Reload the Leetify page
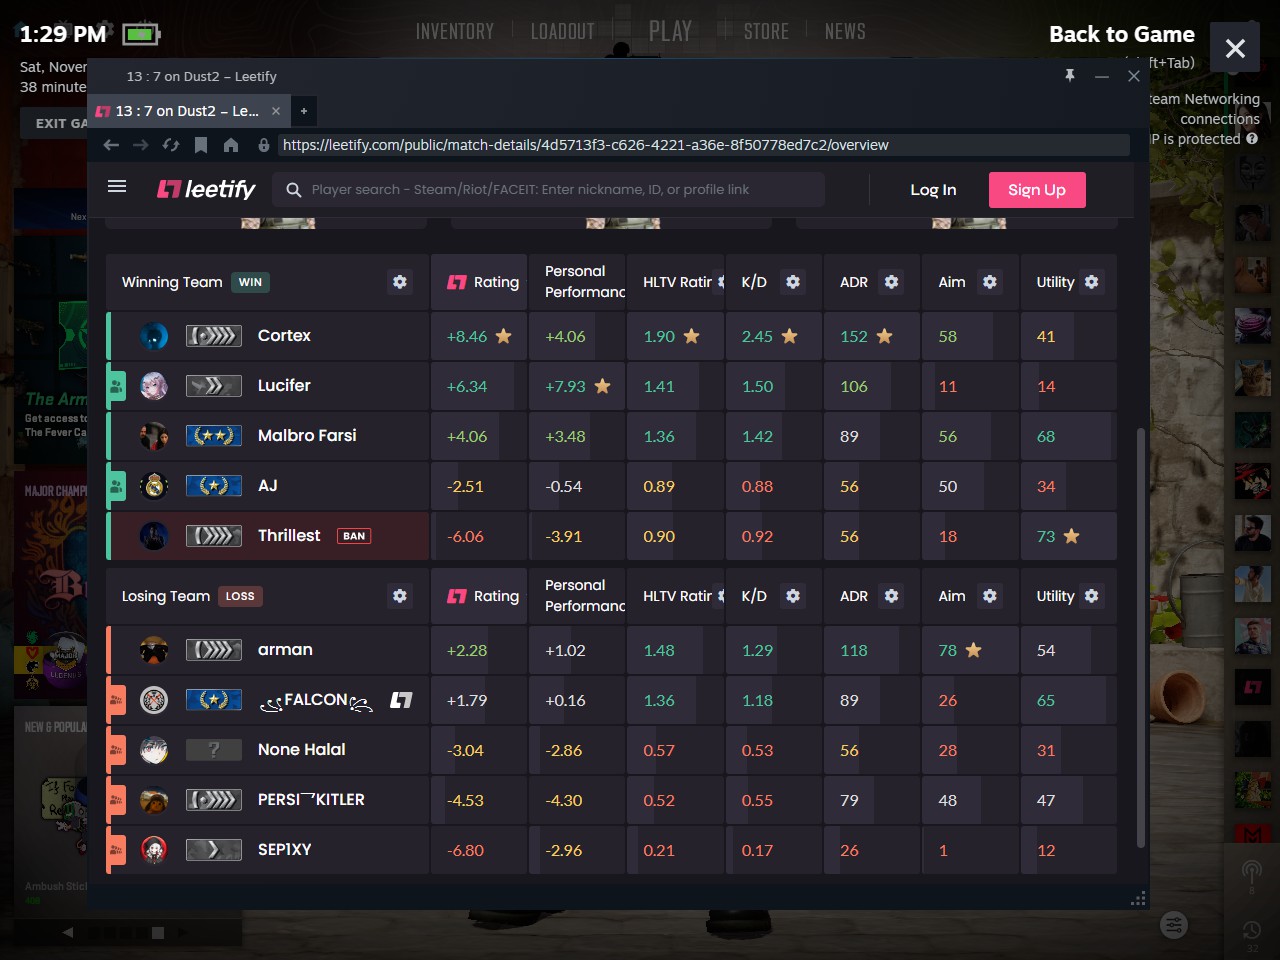 pyautogui.click(x=171, y=145)
